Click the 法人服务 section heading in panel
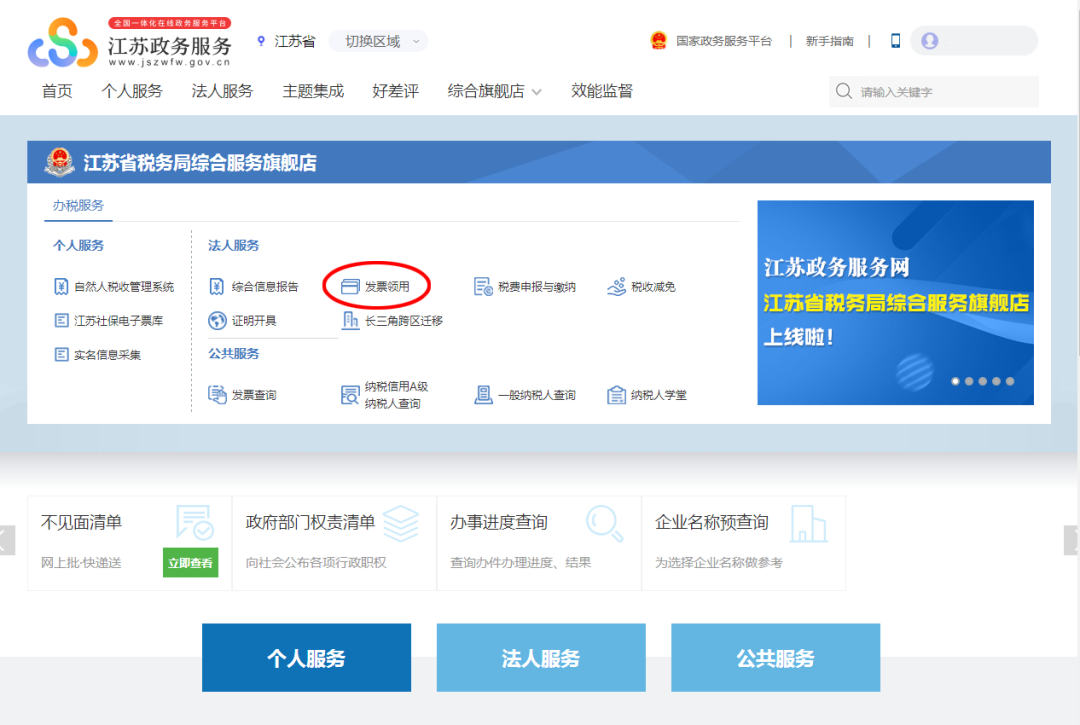This screenshot has width=1080, height=725. click(x=233, y=246)
